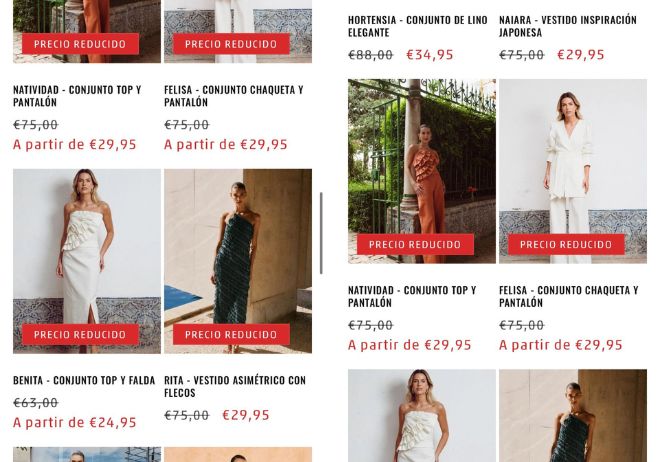The image size is (660, 462).
Task: Open the Felisa title in right panel
Action: (x=569, y=296)
